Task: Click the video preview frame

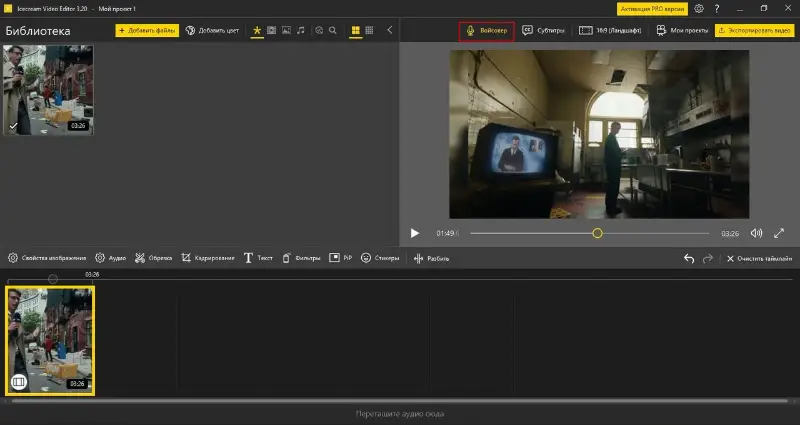Action: [x=599, y=134]
